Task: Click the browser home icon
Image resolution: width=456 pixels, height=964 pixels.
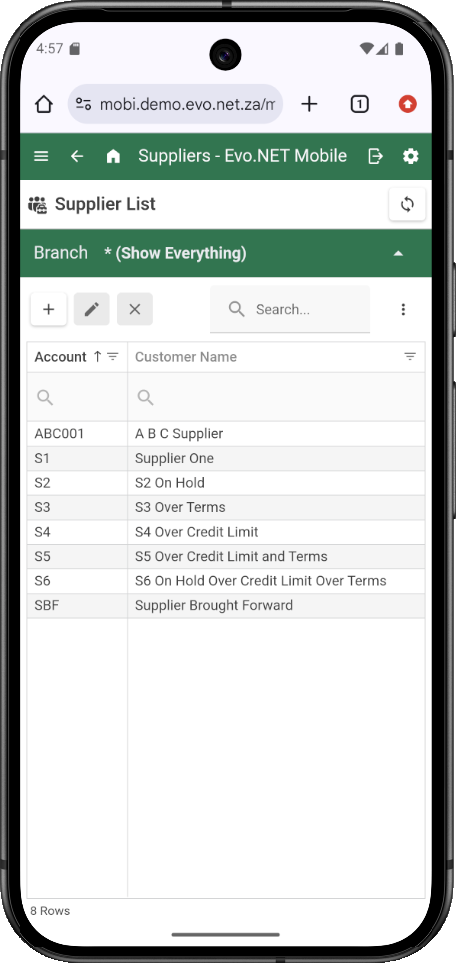Action: [x=44, y=105]
